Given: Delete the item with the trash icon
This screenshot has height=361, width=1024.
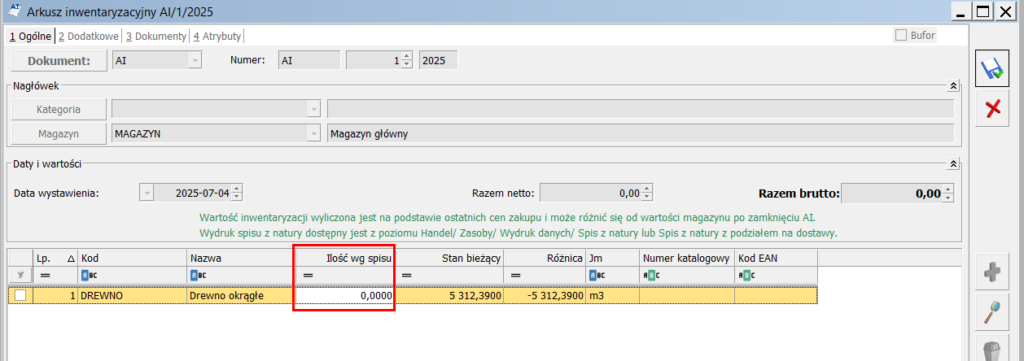Looking at the screenshot, I should [993, 349].
